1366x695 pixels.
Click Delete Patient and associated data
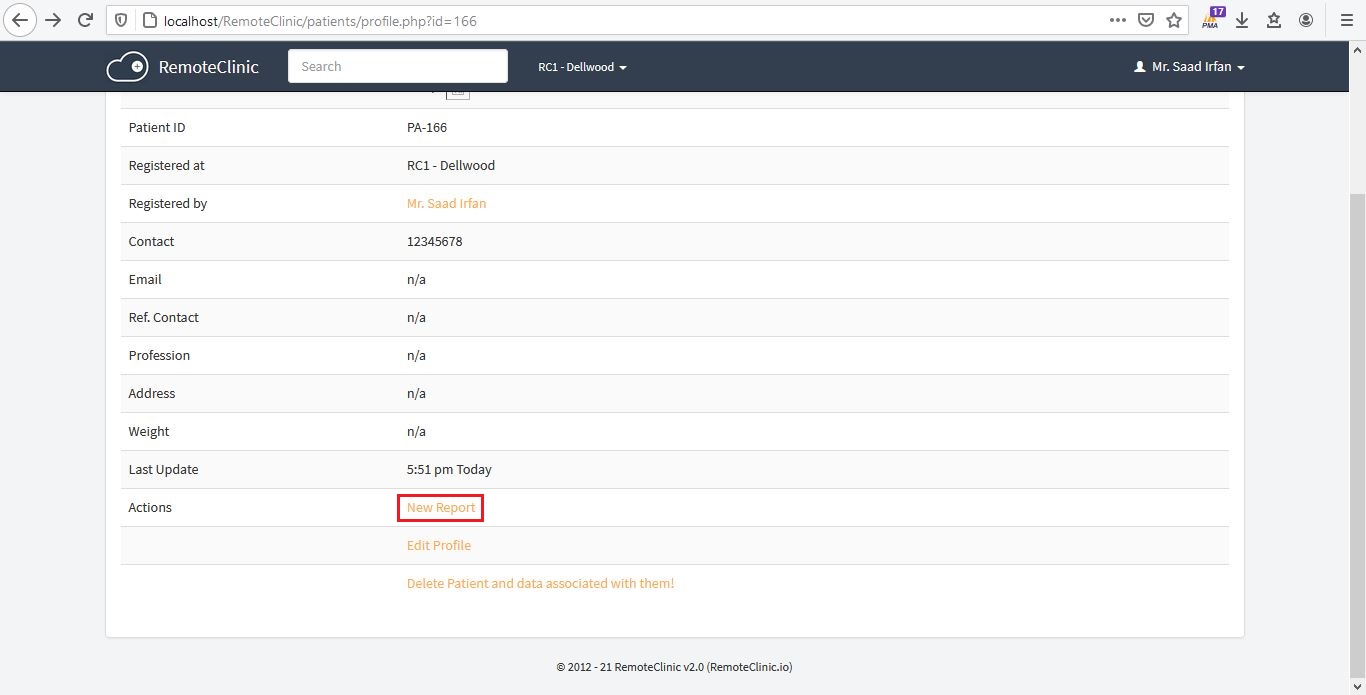coord(540,584)
